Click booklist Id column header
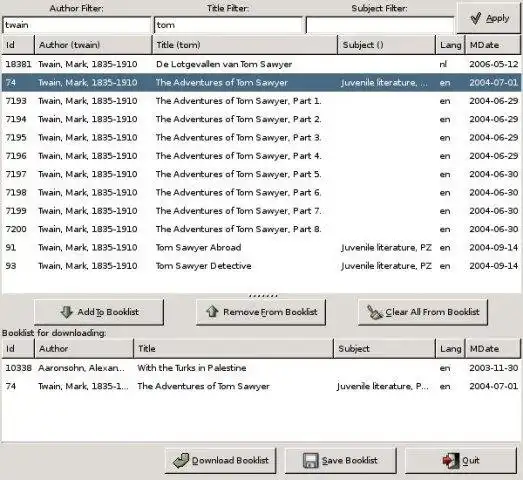The image size is (523, 480). pos(18,349)
